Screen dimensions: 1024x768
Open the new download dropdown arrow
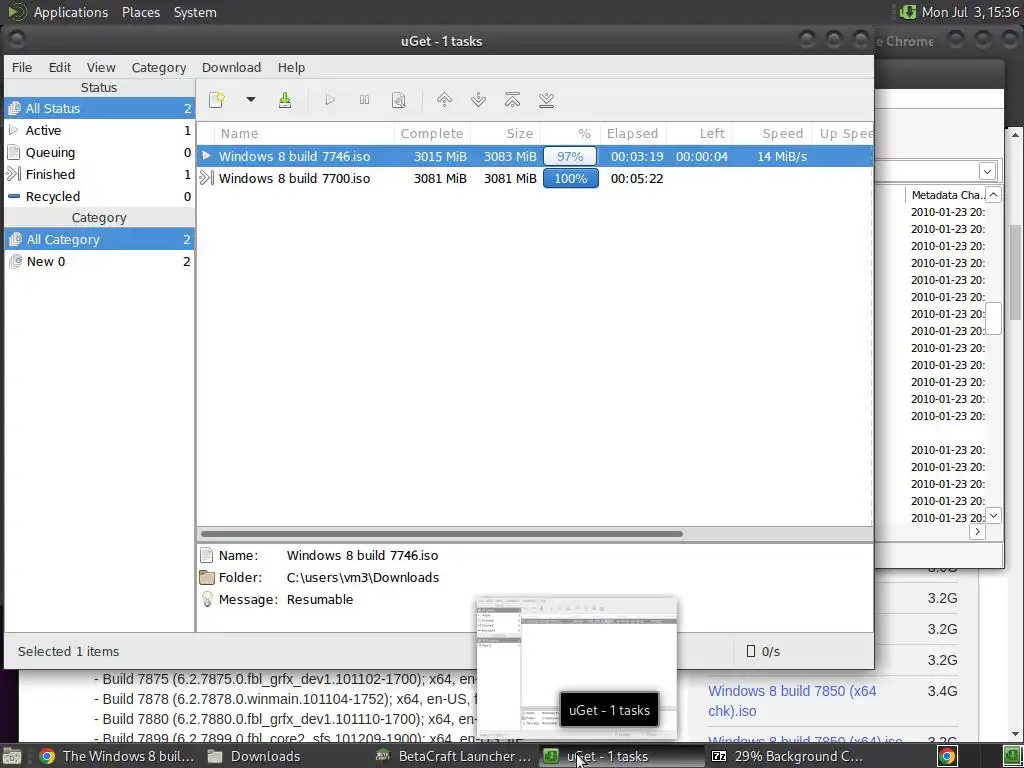(x=251, y=100)
